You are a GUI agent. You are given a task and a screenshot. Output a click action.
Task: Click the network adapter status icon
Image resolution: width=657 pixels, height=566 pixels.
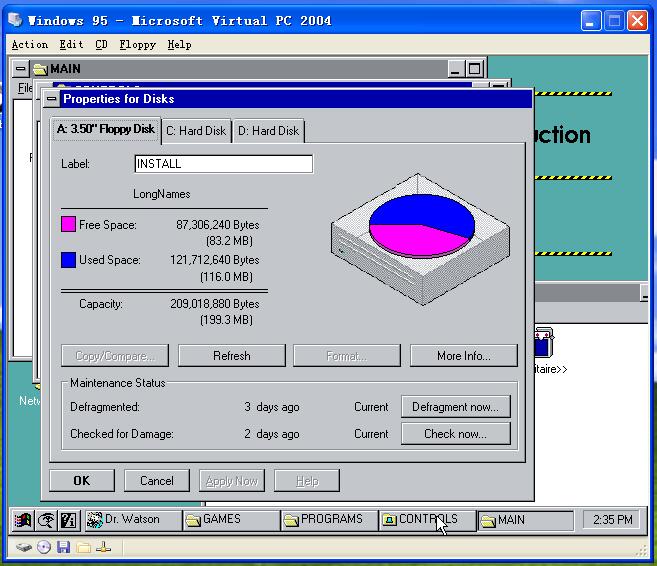click(x=103, y=547)
